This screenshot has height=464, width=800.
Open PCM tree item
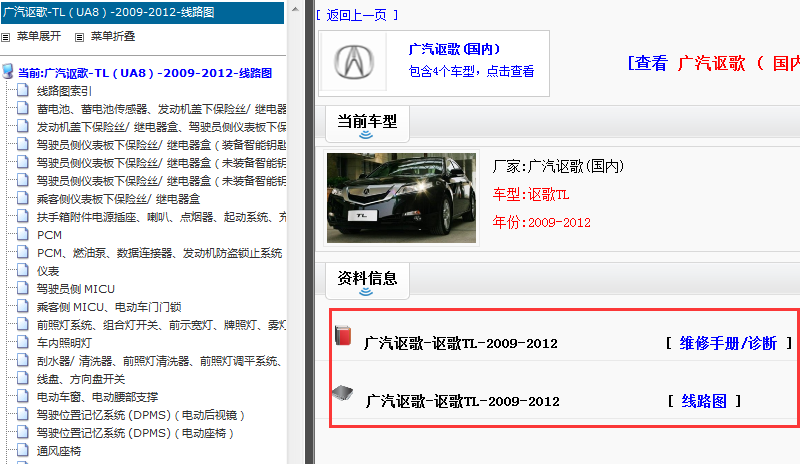click(x=49, y=235)
